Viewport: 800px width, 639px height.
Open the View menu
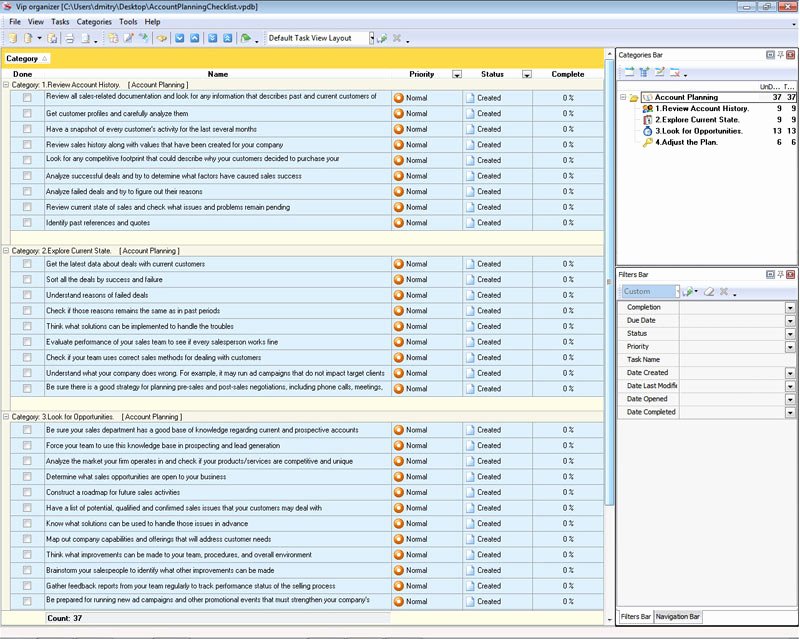click(36, 21)
